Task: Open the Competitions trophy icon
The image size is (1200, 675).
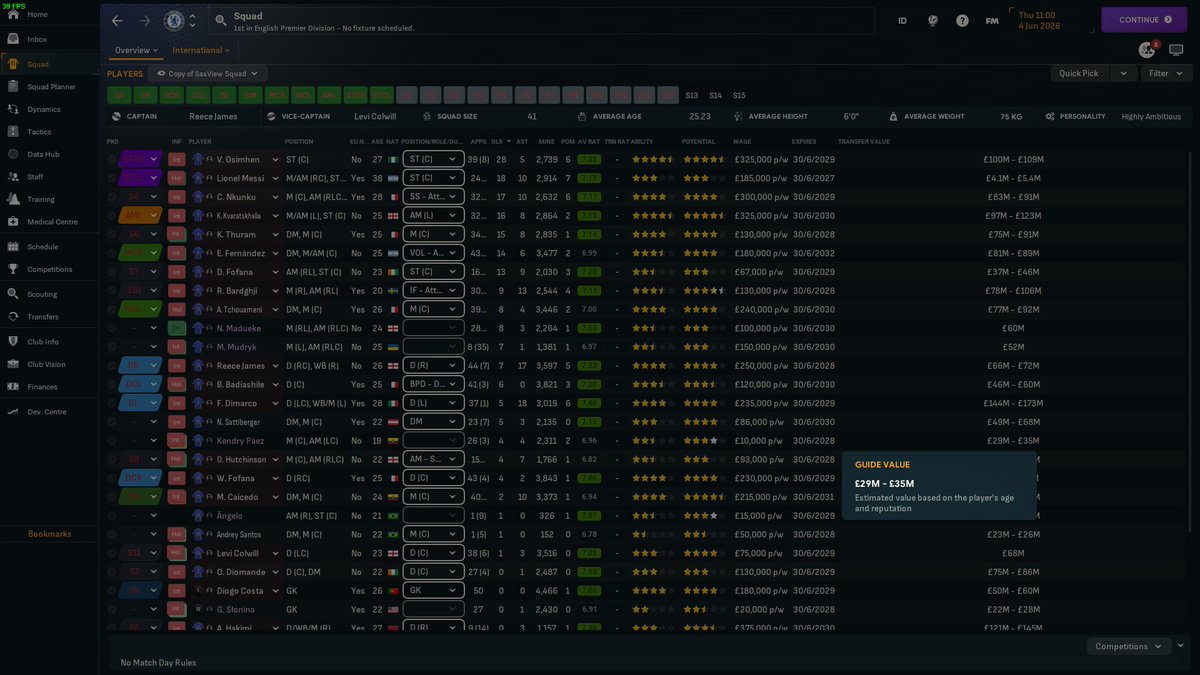Action: click(13, 269)
